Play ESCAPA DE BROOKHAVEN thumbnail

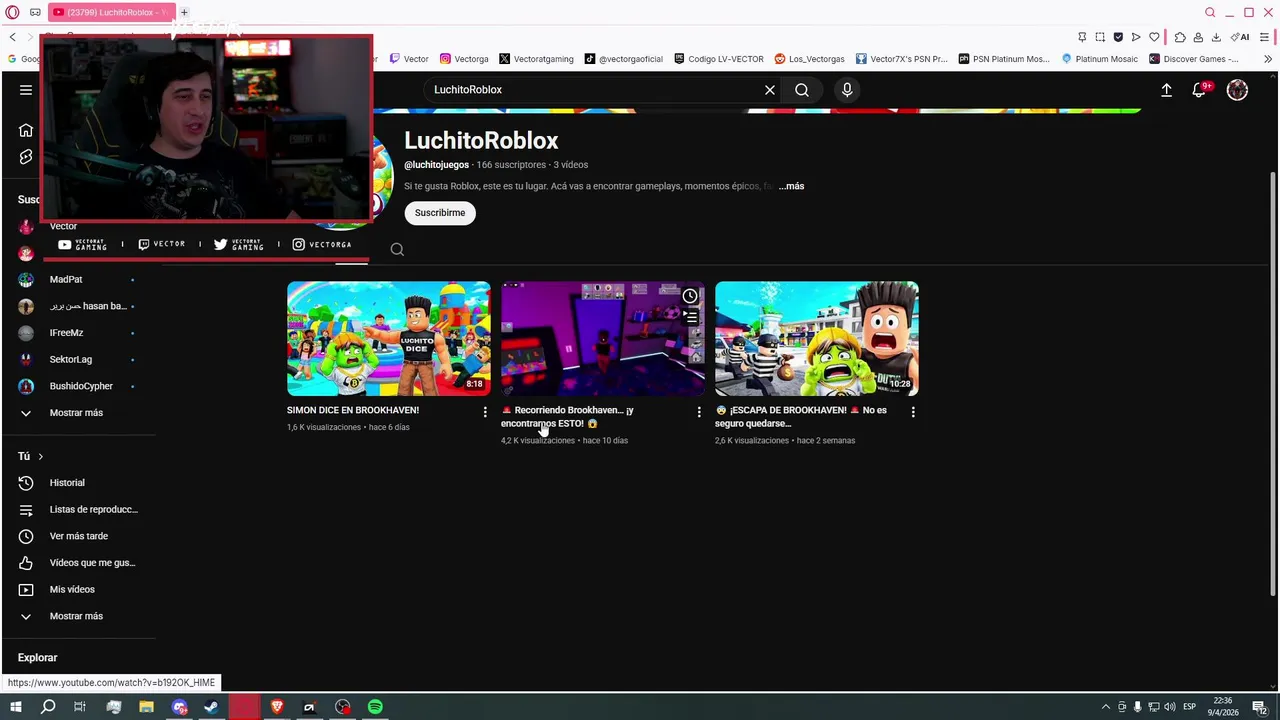point(817,338)
